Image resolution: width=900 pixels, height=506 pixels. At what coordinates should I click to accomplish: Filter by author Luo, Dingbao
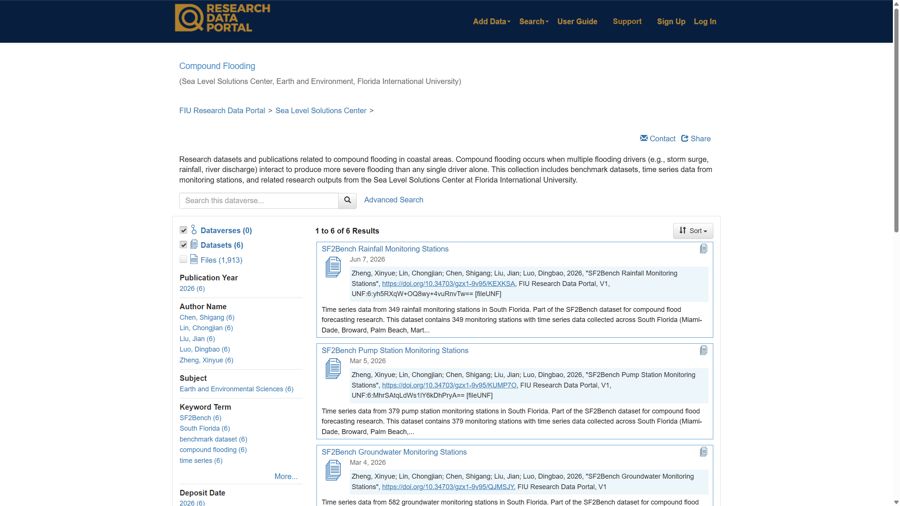pos(204,349)
